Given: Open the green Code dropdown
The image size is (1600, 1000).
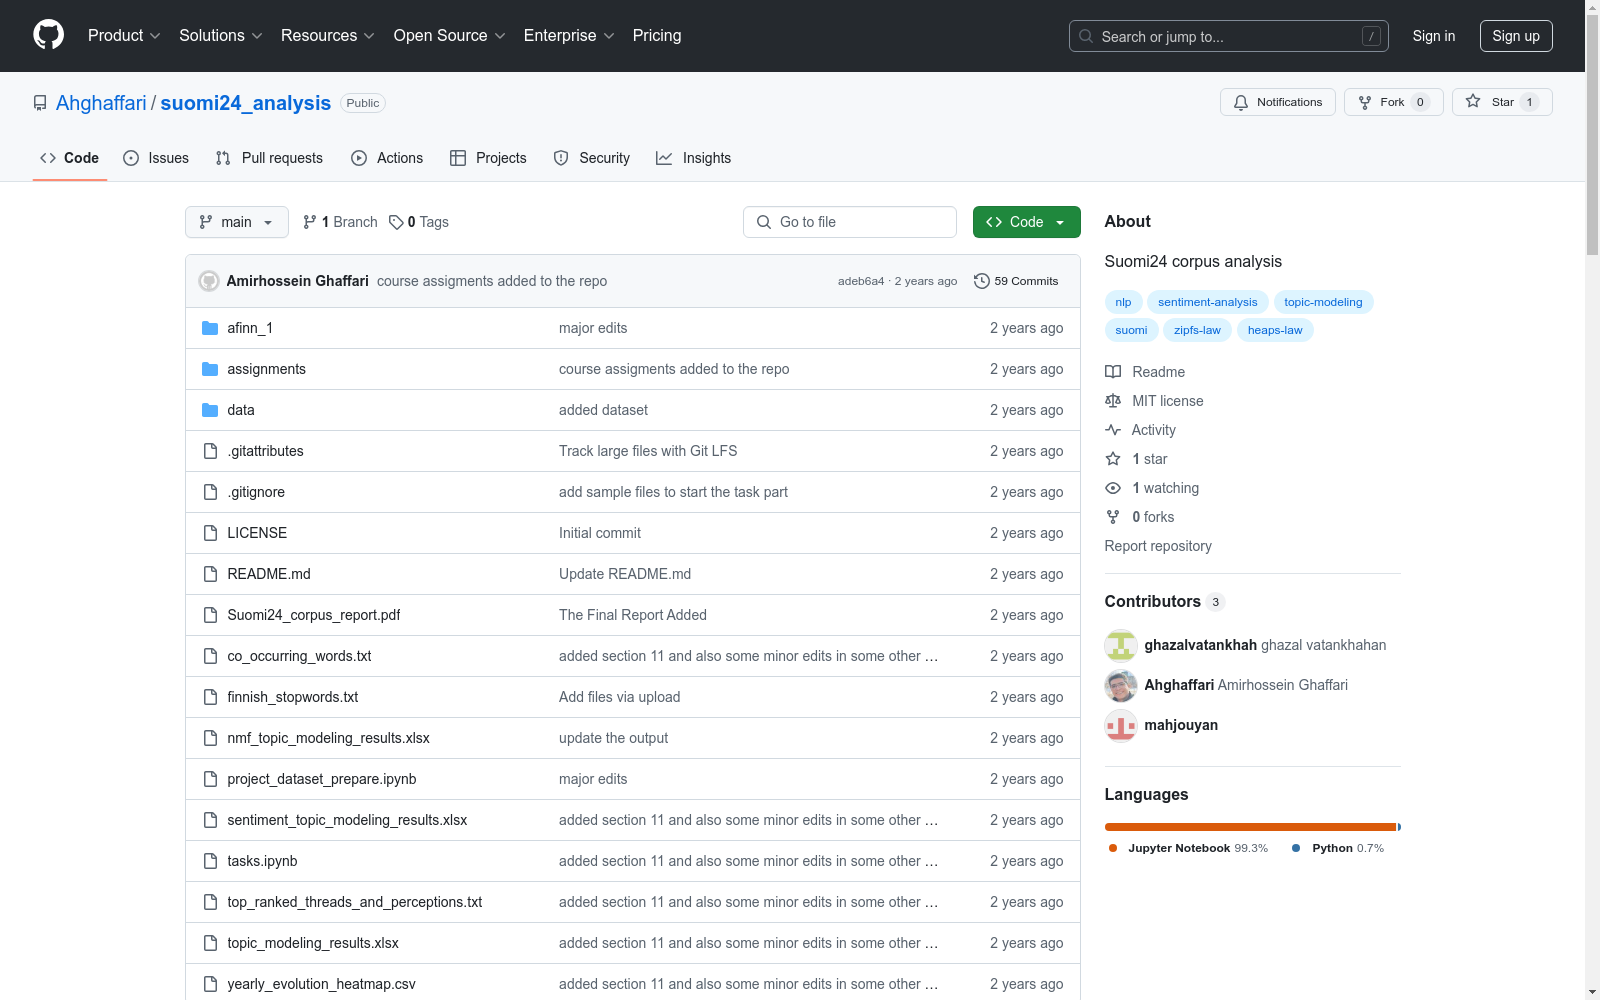Looking at the screenshot, I should [x=1026, y=222].
